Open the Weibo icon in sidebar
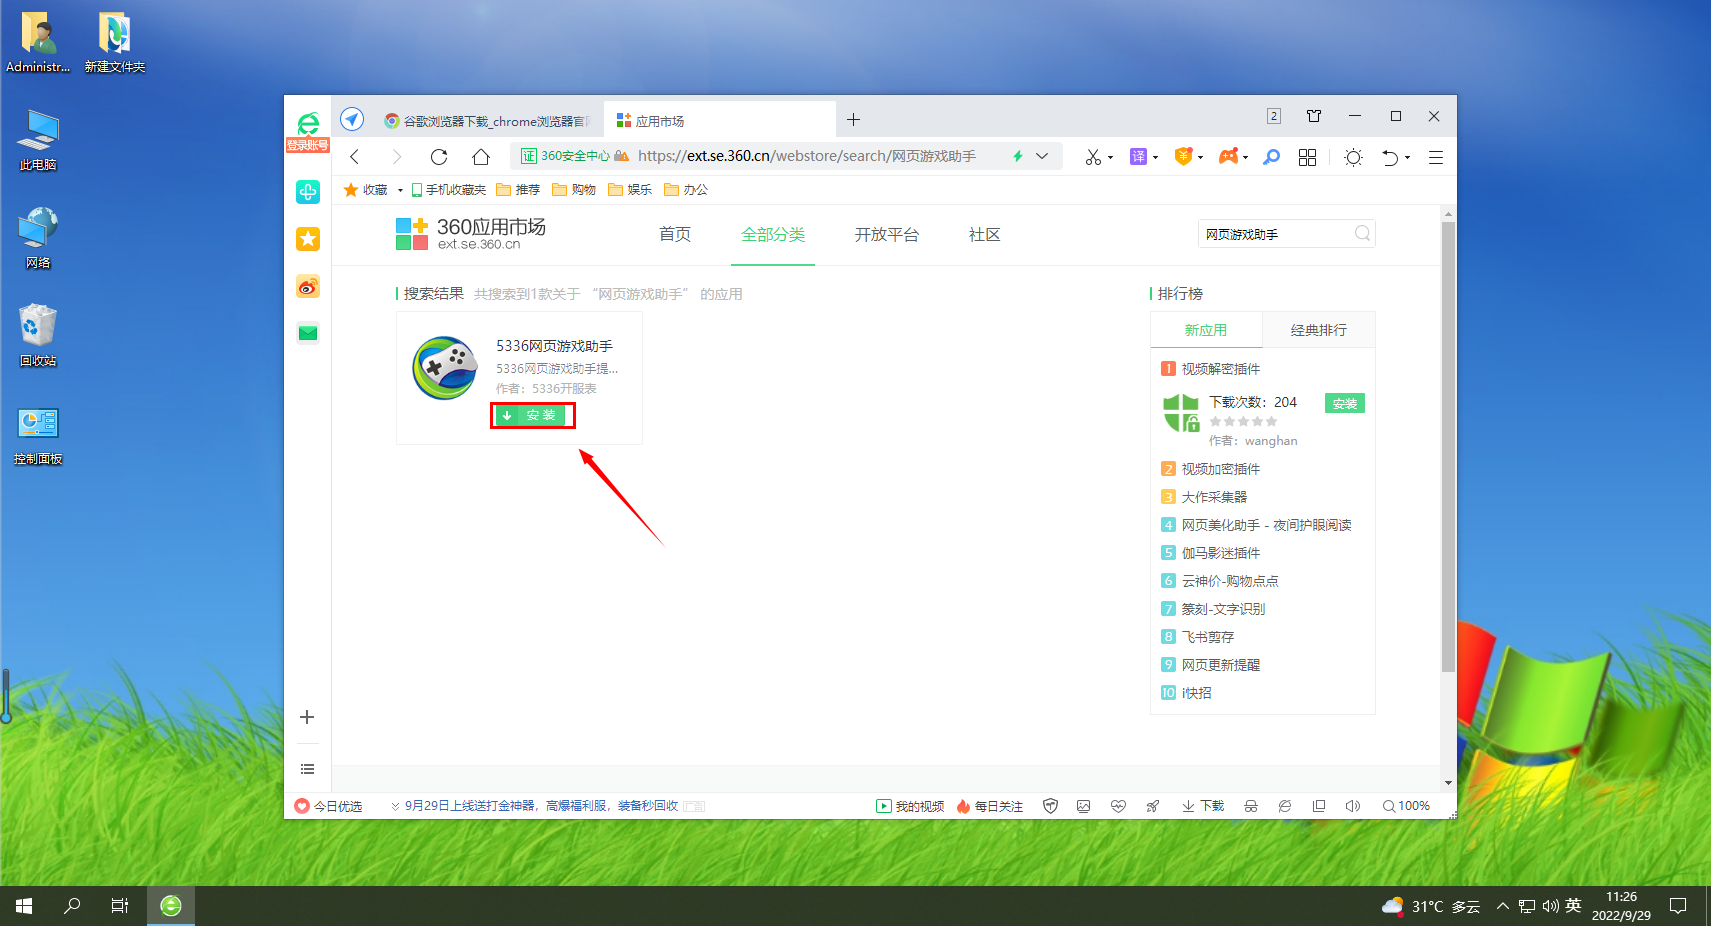Viewport: 1711px width, 926px height. click(308, 287)
